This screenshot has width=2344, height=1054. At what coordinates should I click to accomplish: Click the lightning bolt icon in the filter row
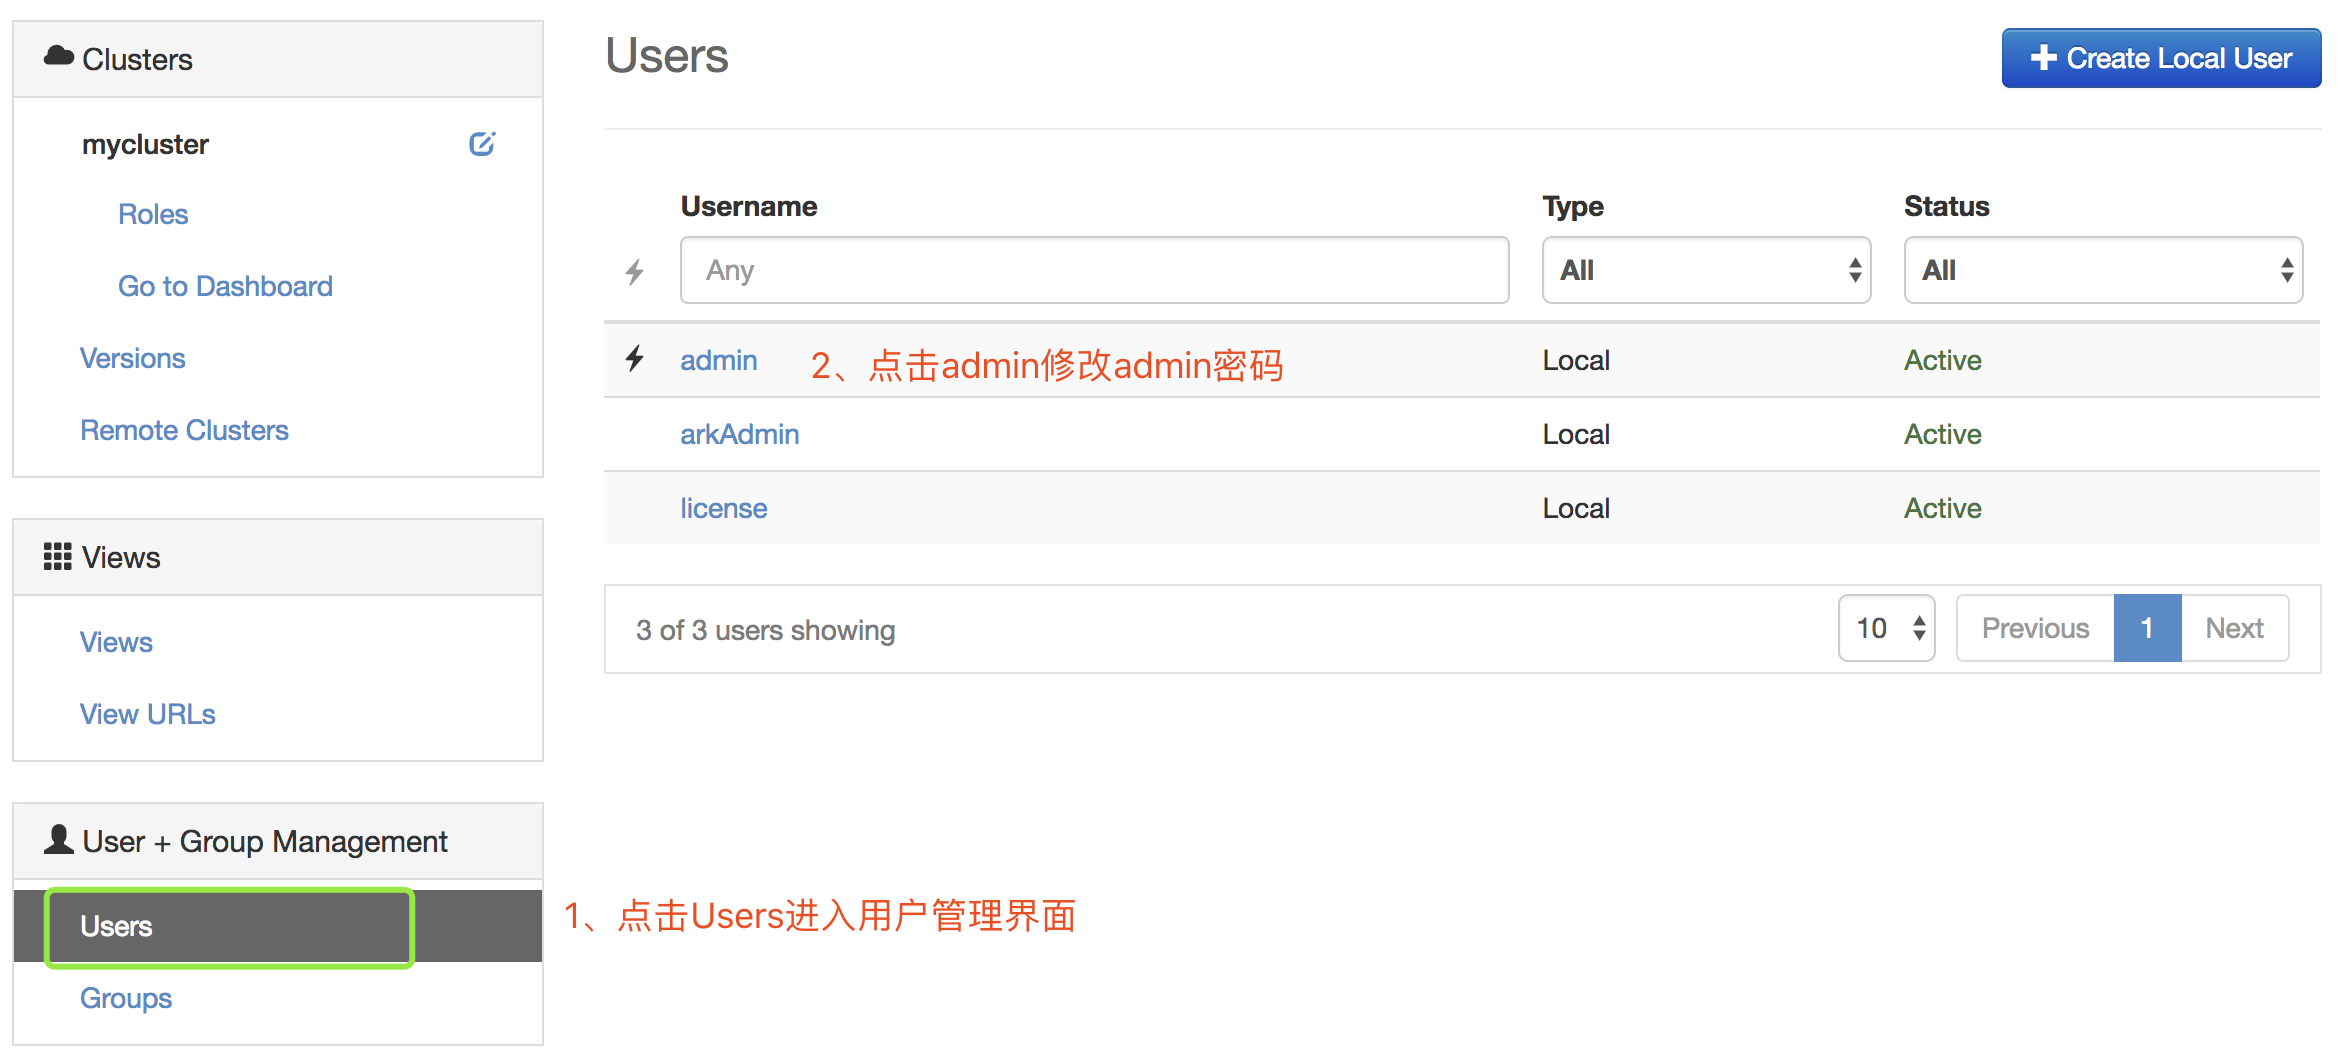pos(635,271)
